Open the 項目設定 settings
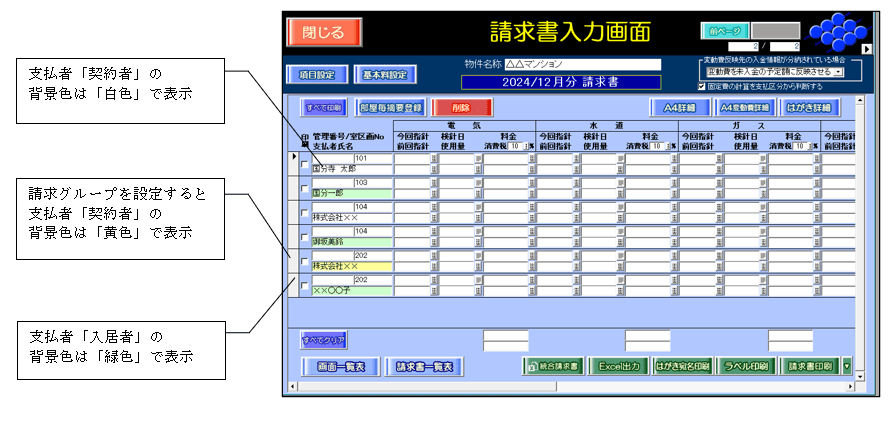Screen dimensions: 892x422 coord(316,74)
